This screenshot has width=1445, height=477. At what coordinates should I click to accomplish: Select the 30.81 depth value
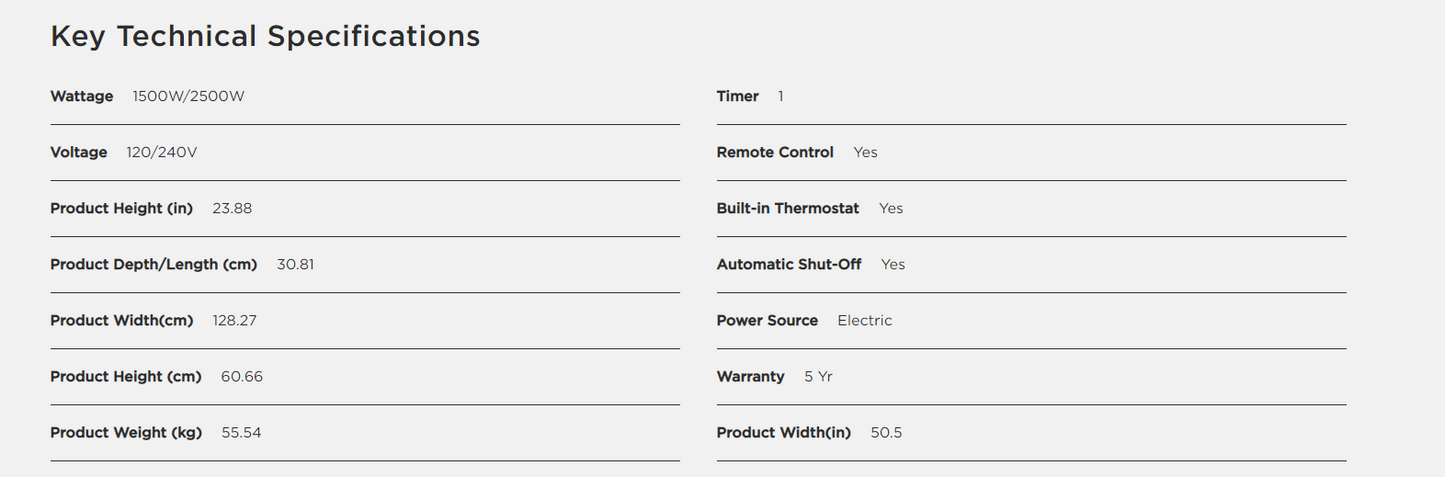296,265
